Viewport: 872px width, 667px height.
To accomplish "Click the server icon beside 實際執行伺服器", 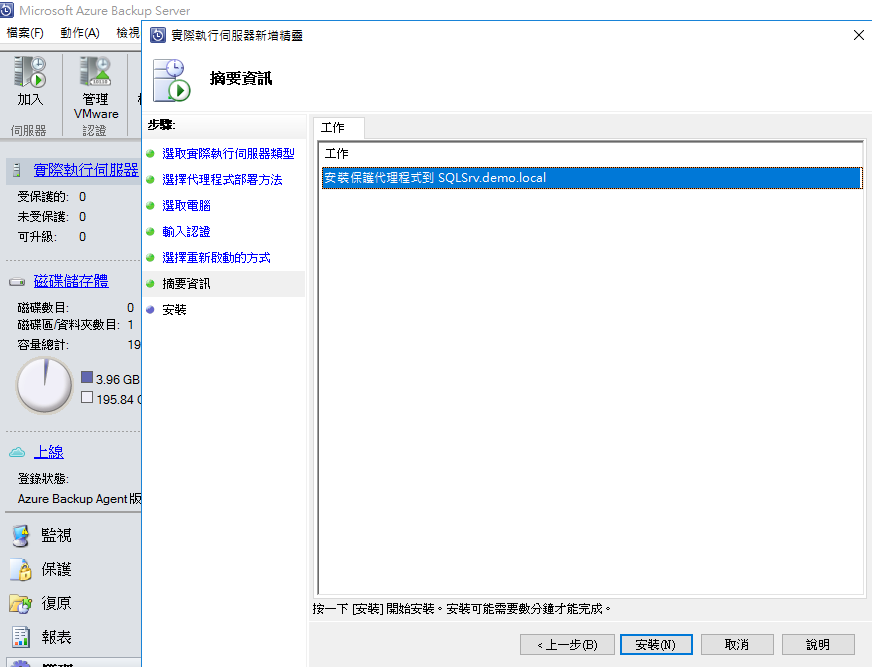I will [17, 170].
